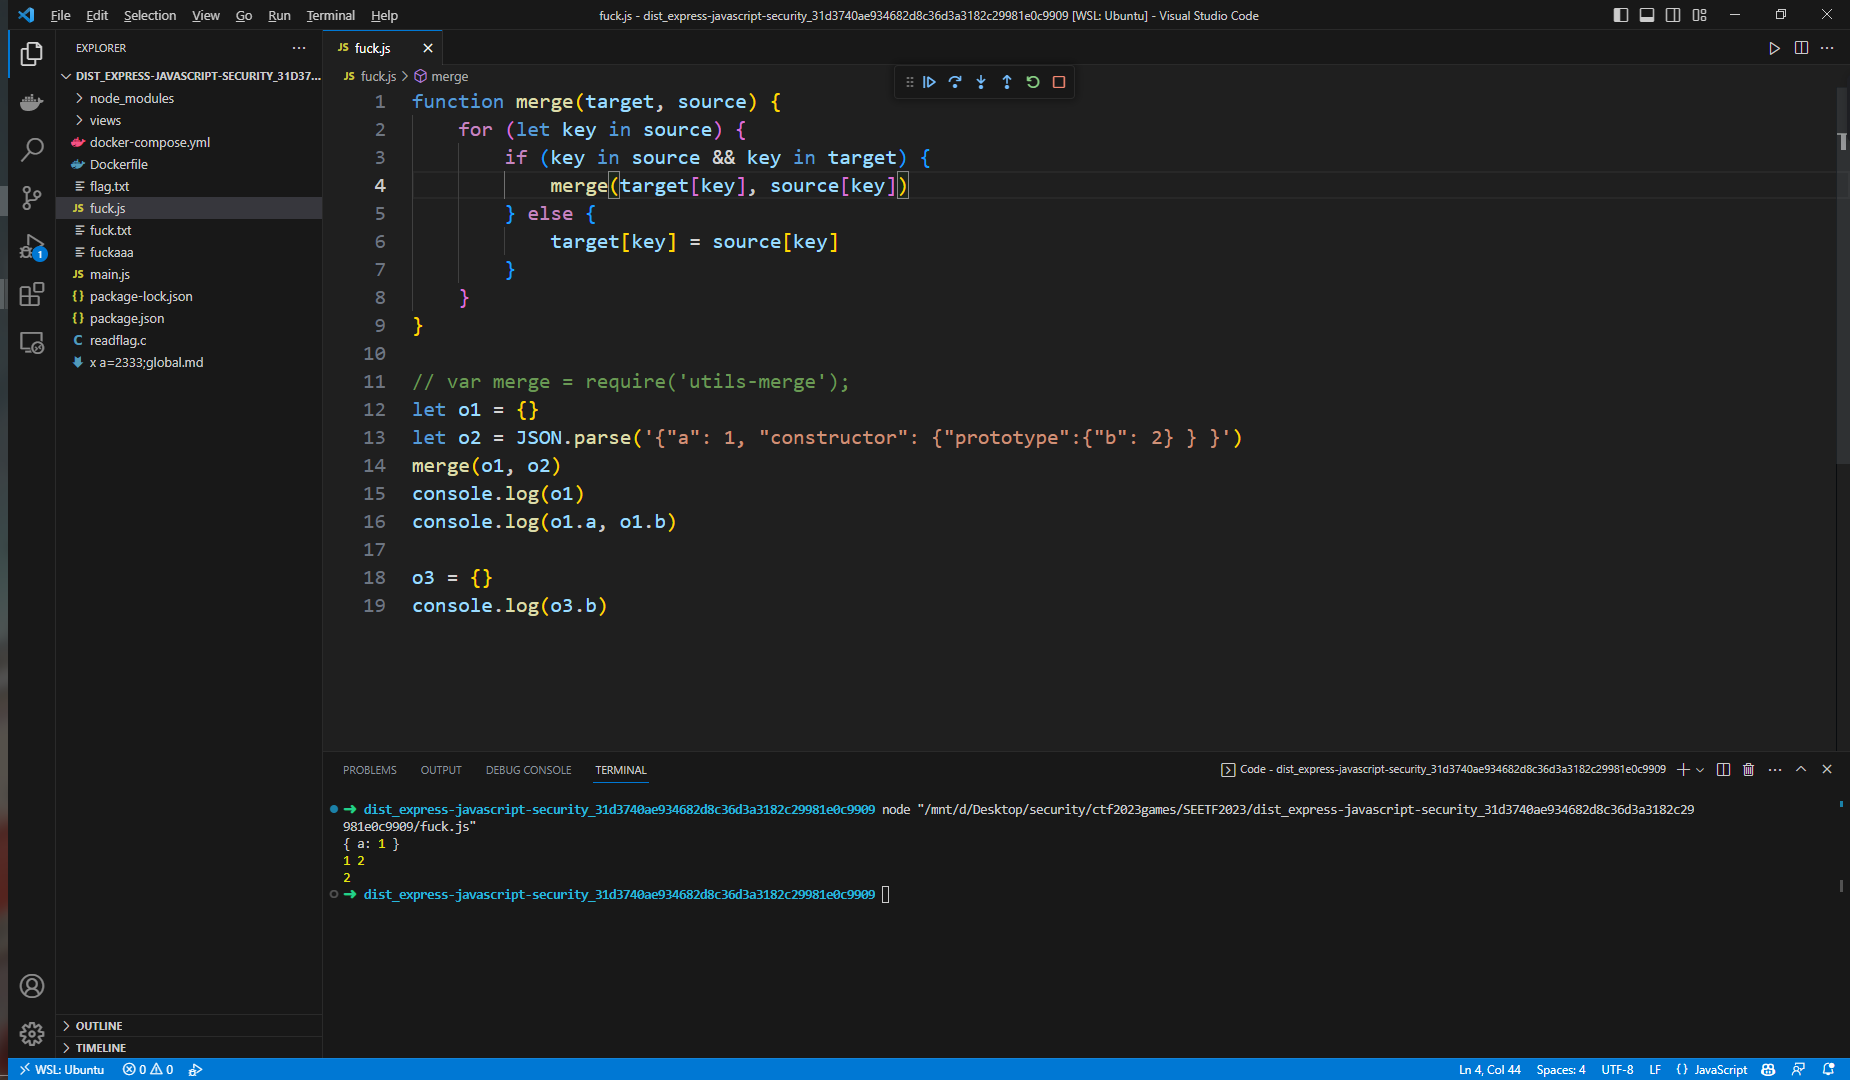Open the Explorer view in activity bar
Screen dimensions: 1850x1080
coord(32,54)
